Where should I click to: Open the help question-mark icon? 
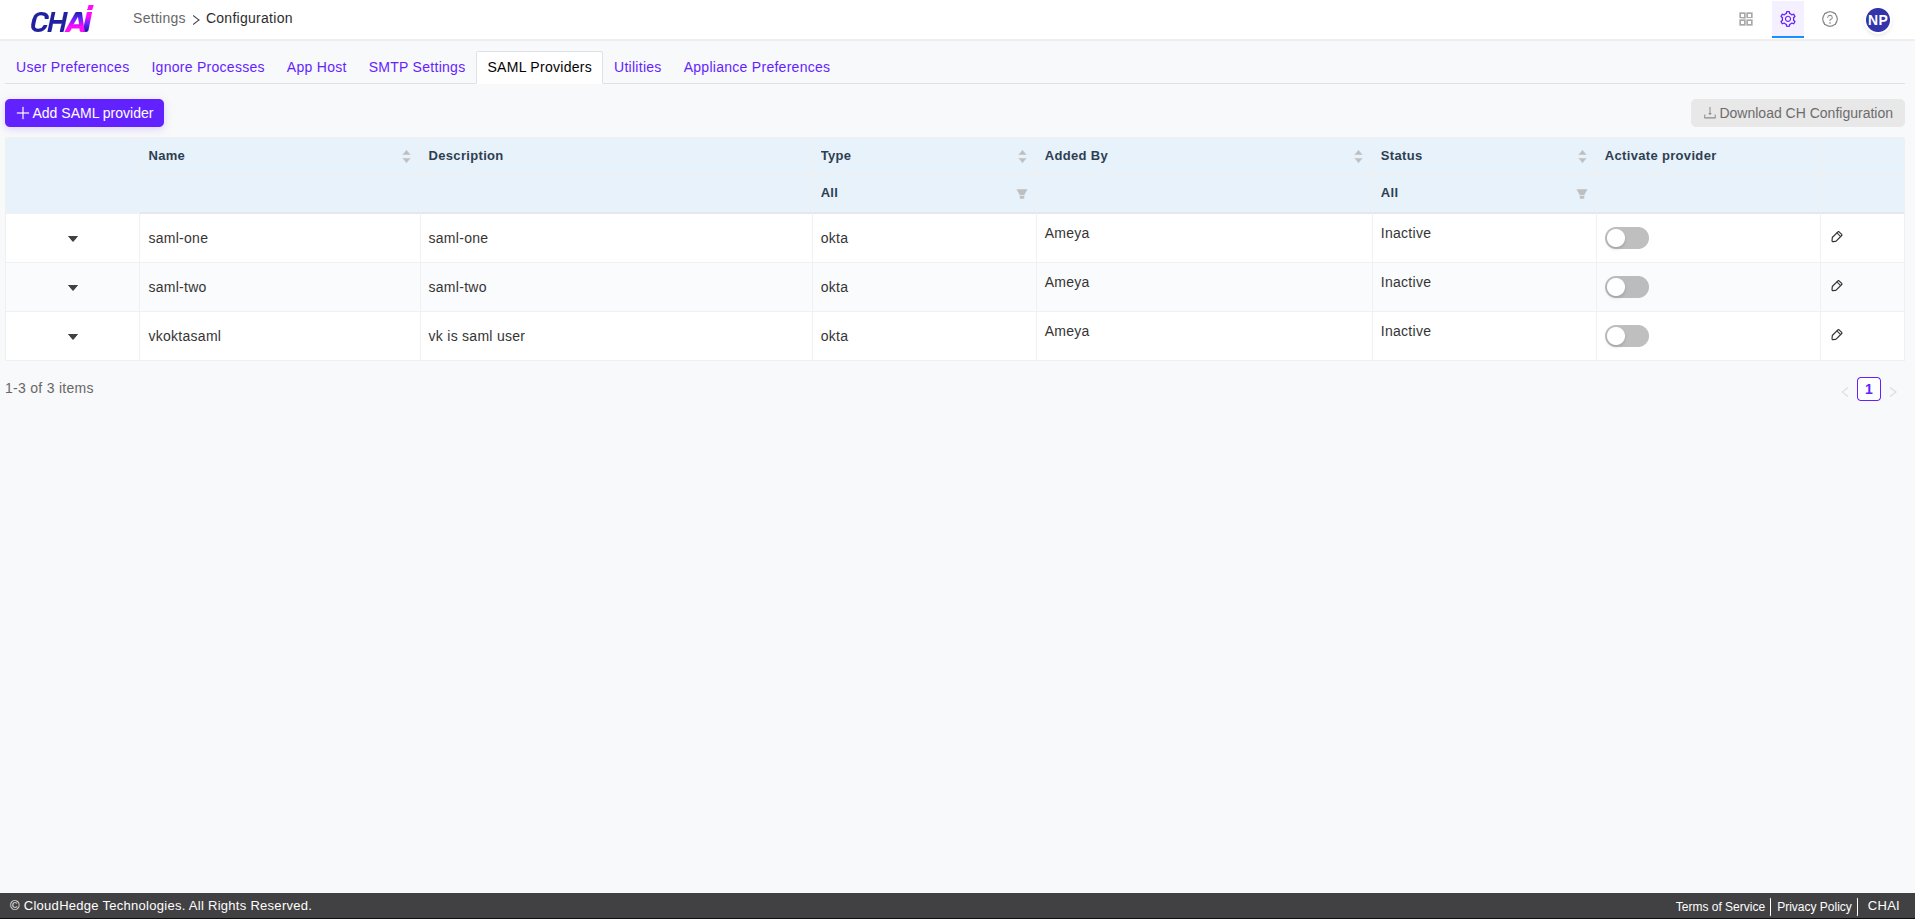(1830, 19)
